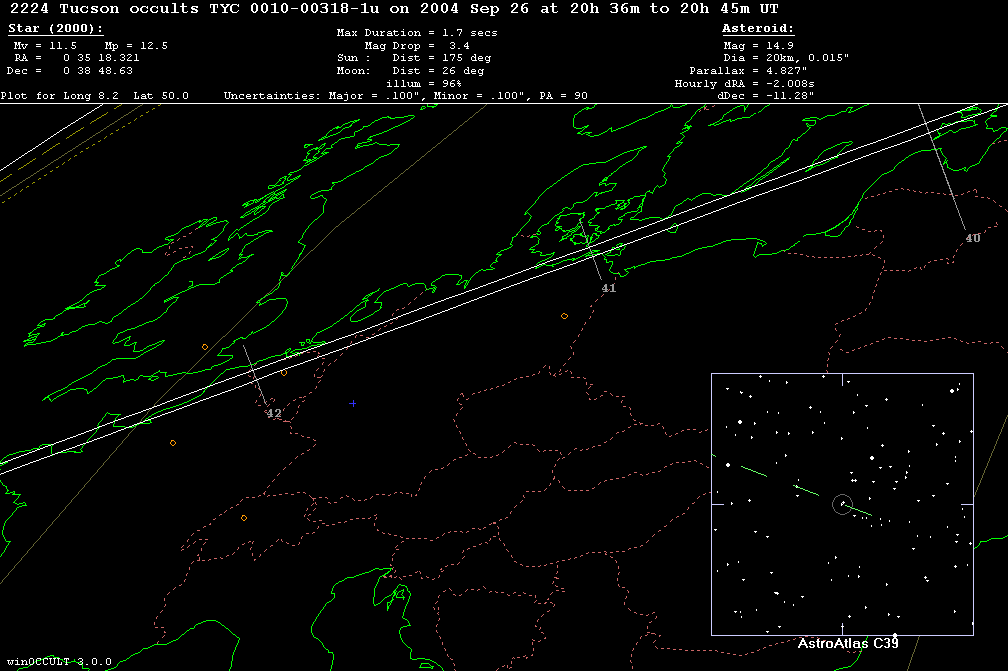This screenshot has height=671, width=1008.
Task: Select the 41 minute time marker on the path
Action: tap(608, 288)
